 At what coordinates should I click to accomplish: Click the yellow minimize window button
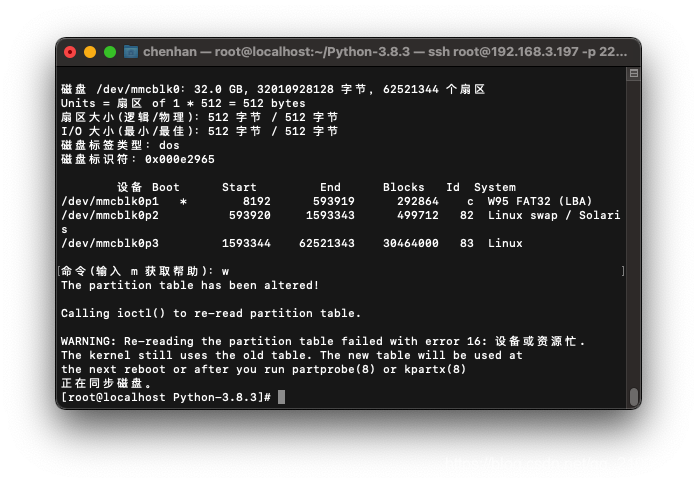coord(90,52)
